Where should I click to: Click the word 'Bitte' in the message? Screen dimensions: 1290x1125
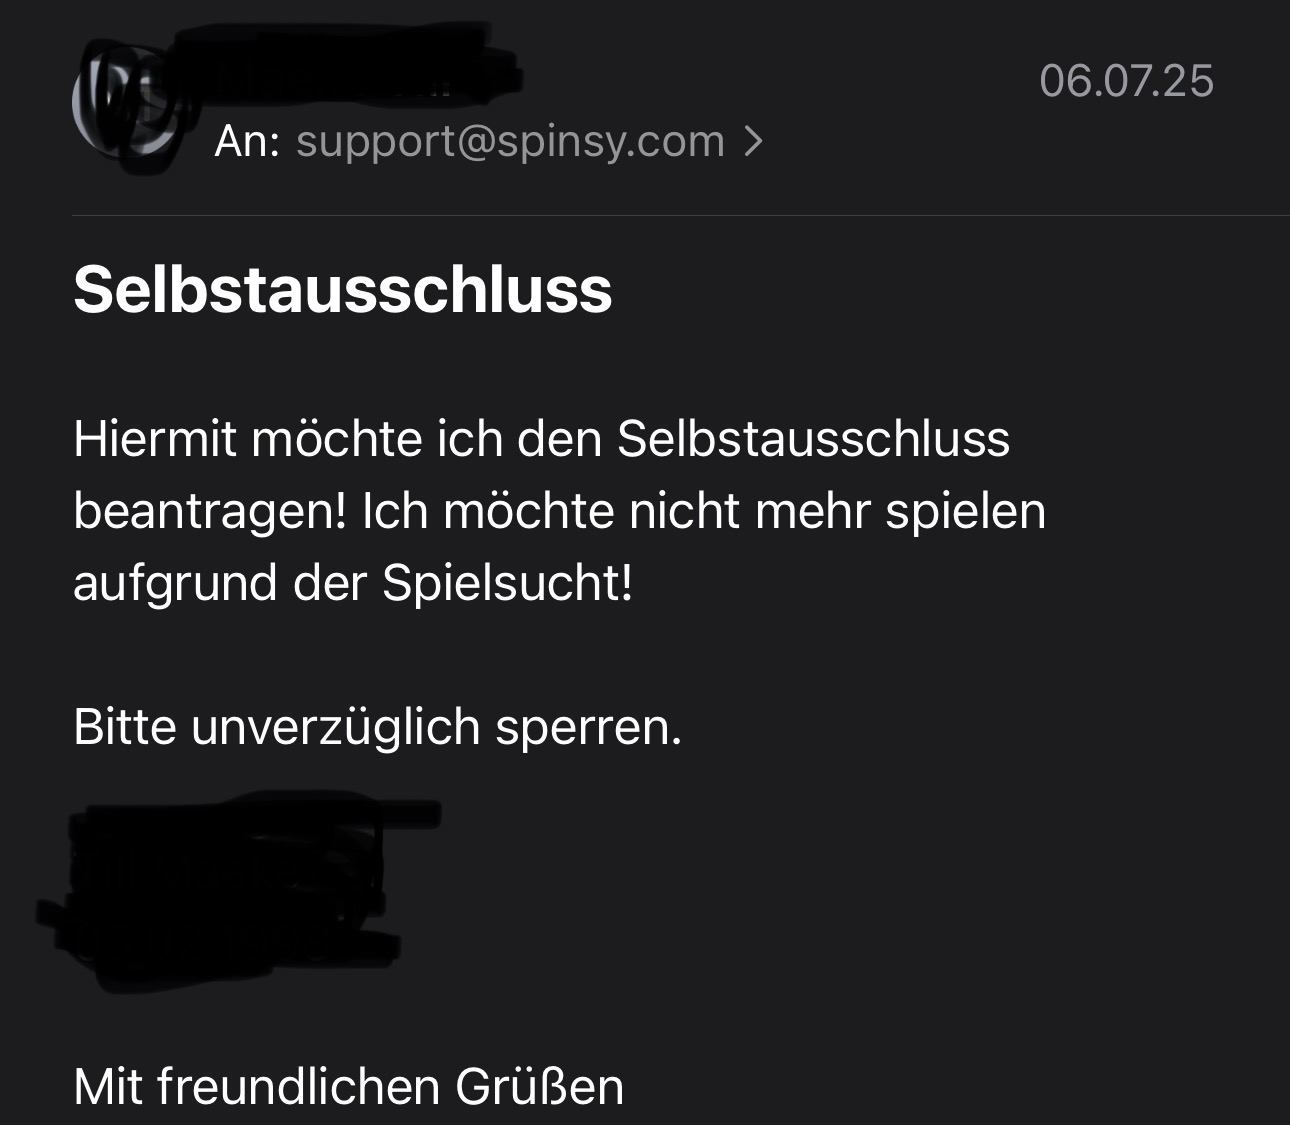pyautogui.click(x=125, y=727)
